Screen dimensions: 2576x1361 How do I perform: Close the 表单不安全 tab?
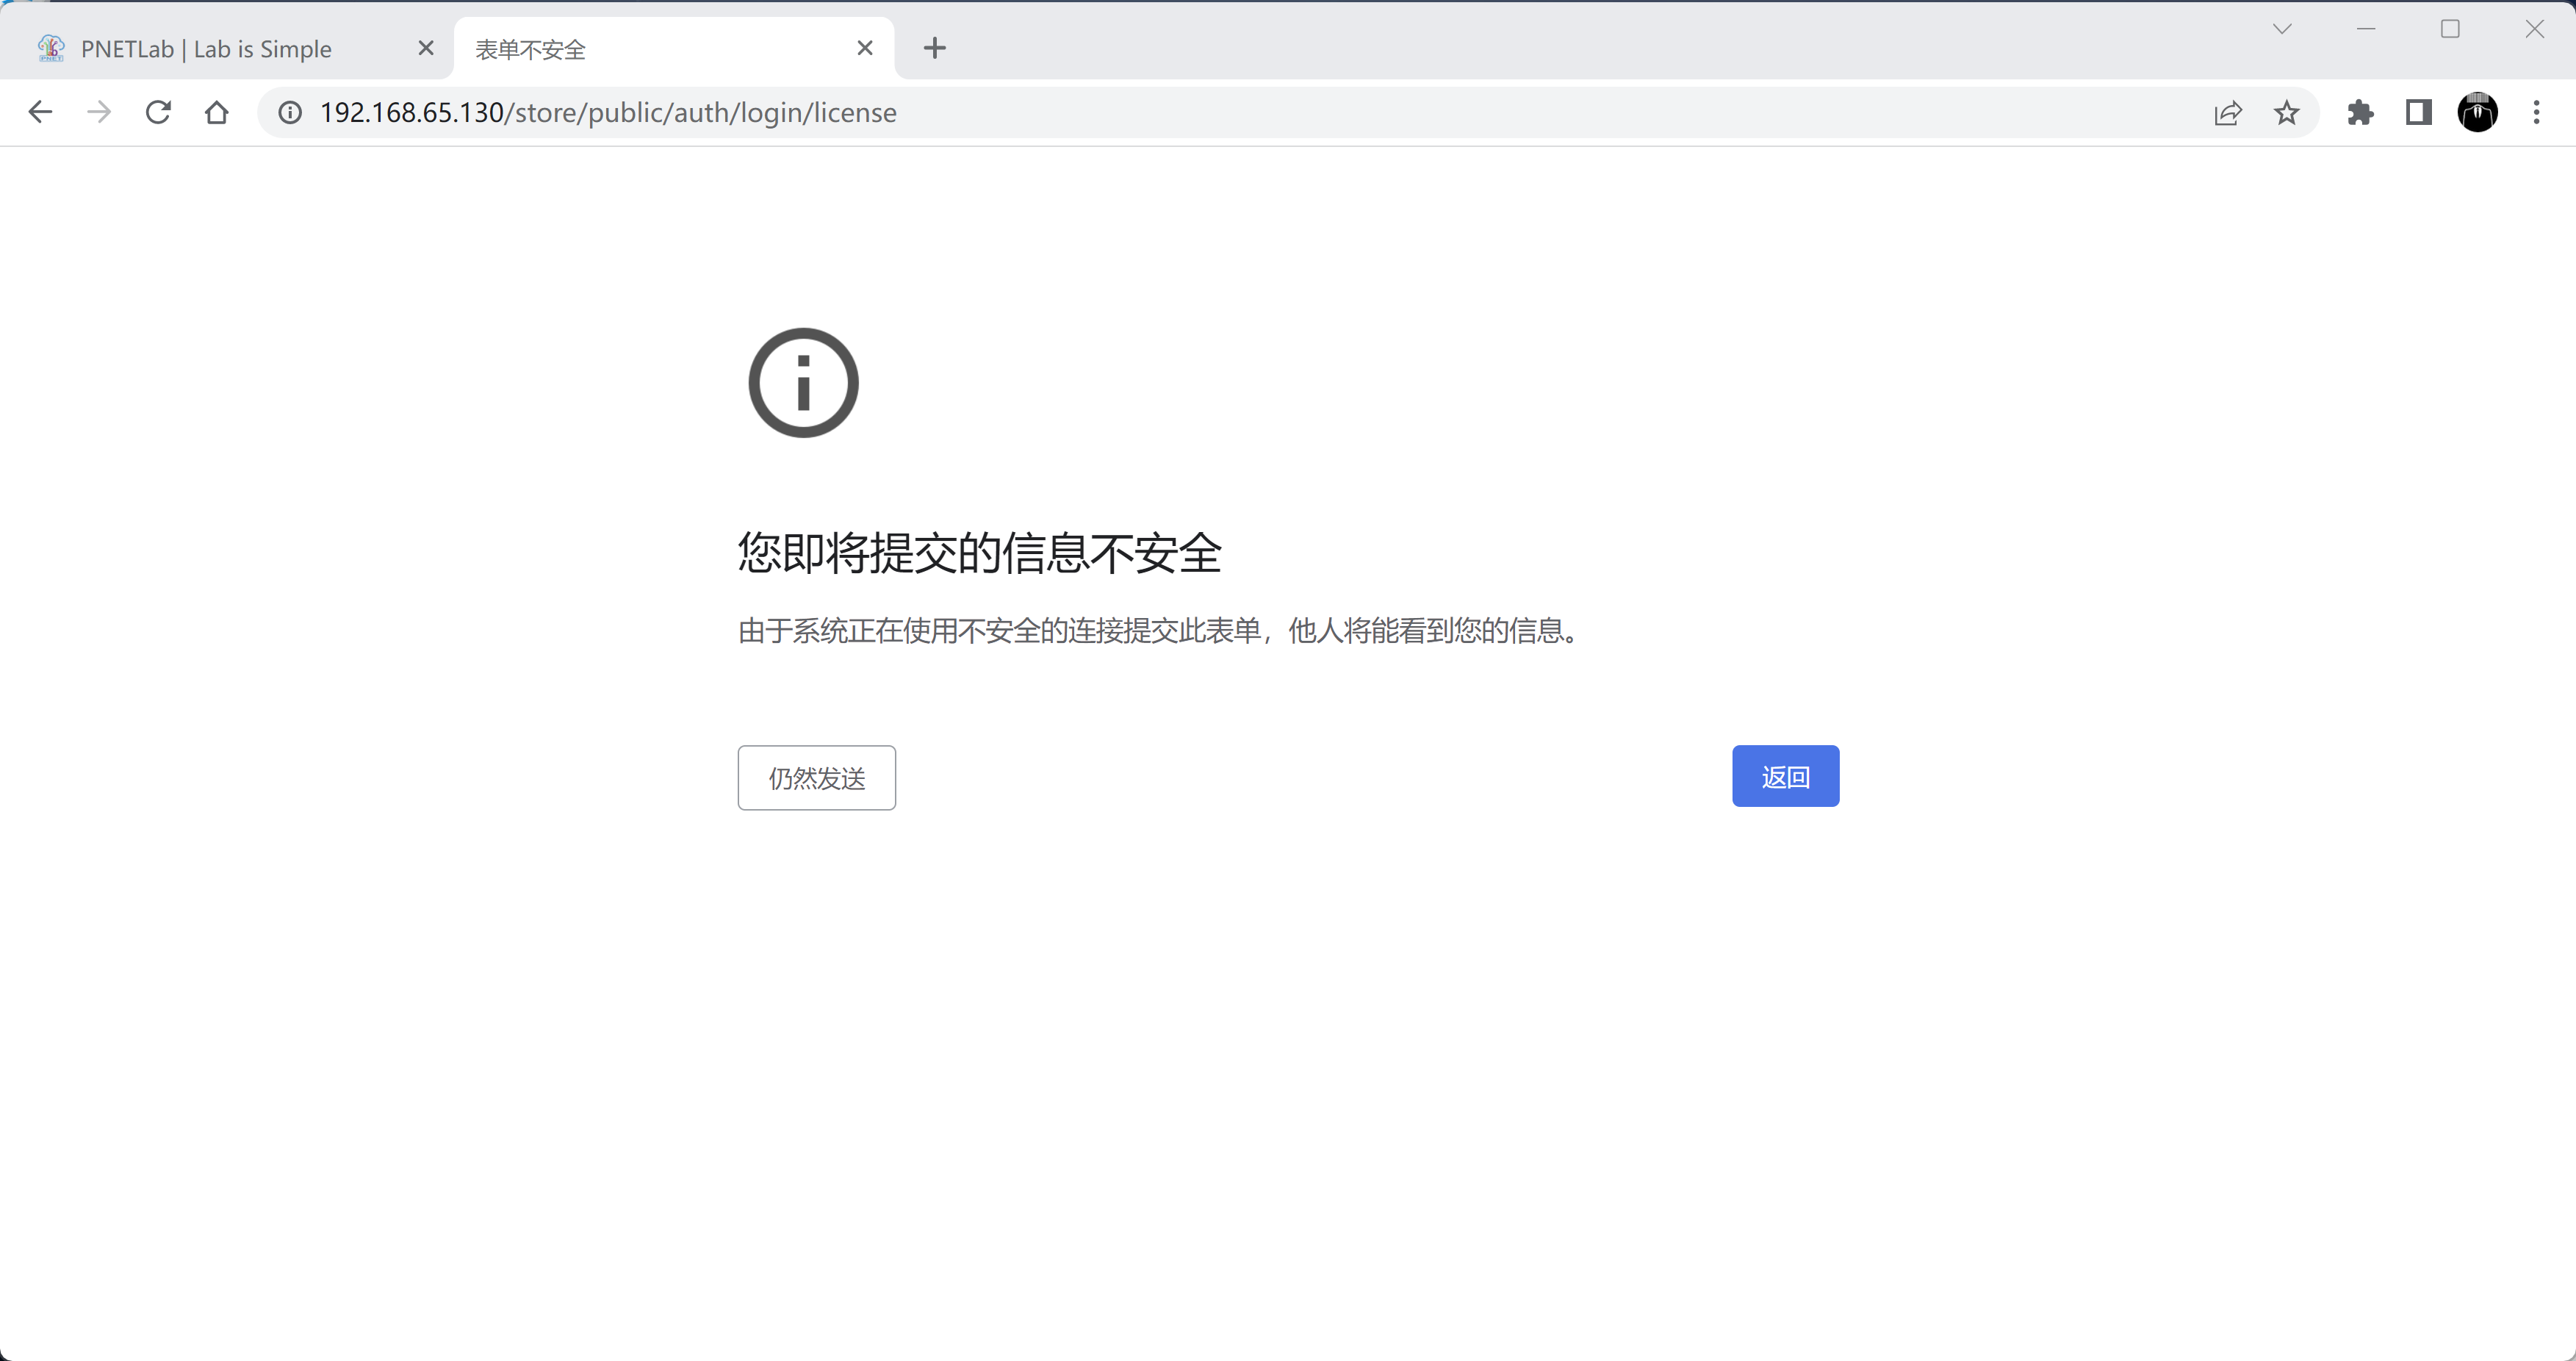coord(865,48)
